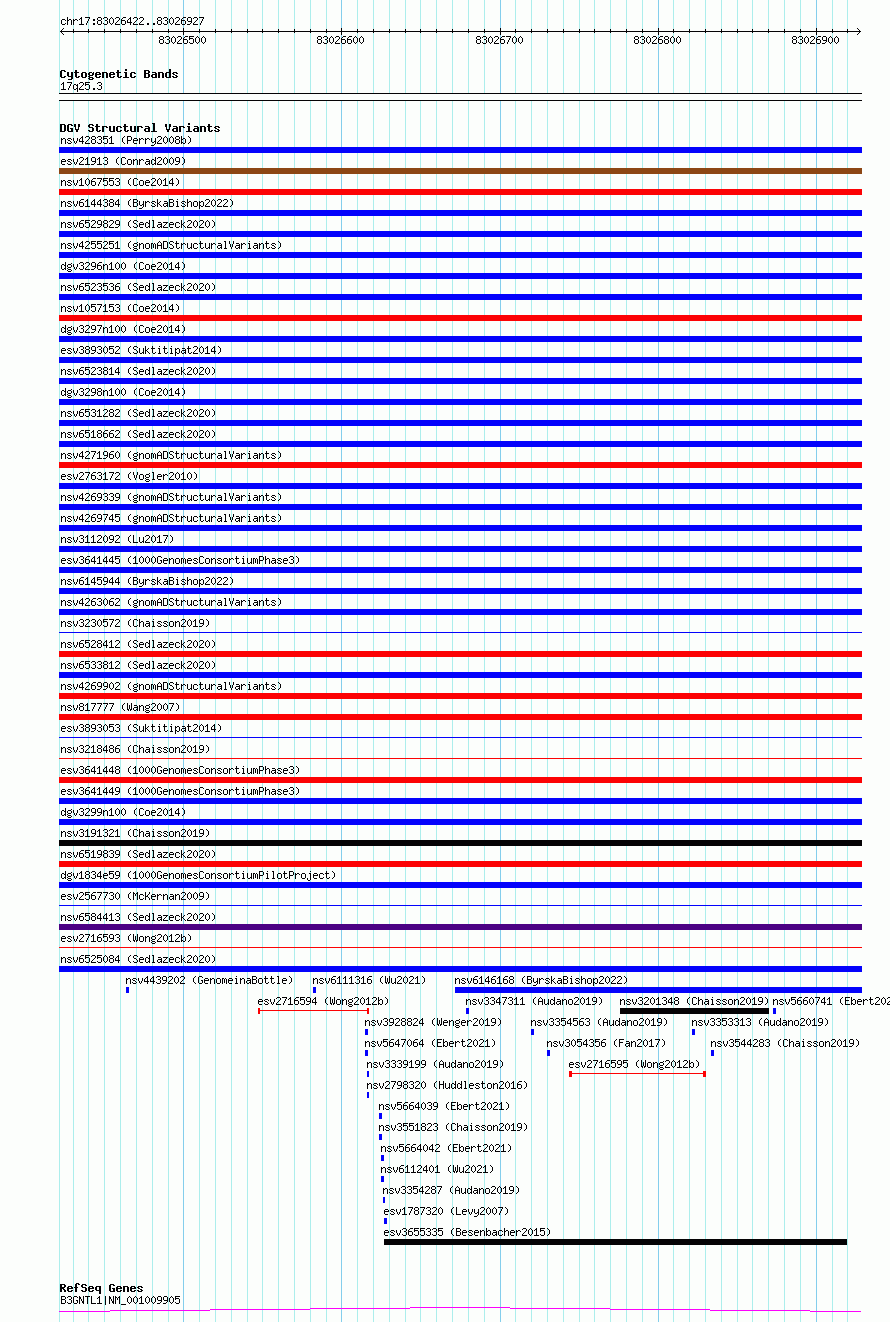Click nsv3218486 (Chaisson2019) label
Image resolution: width=890 pixels, height=1322 pixels.
[x=135, y=749]
